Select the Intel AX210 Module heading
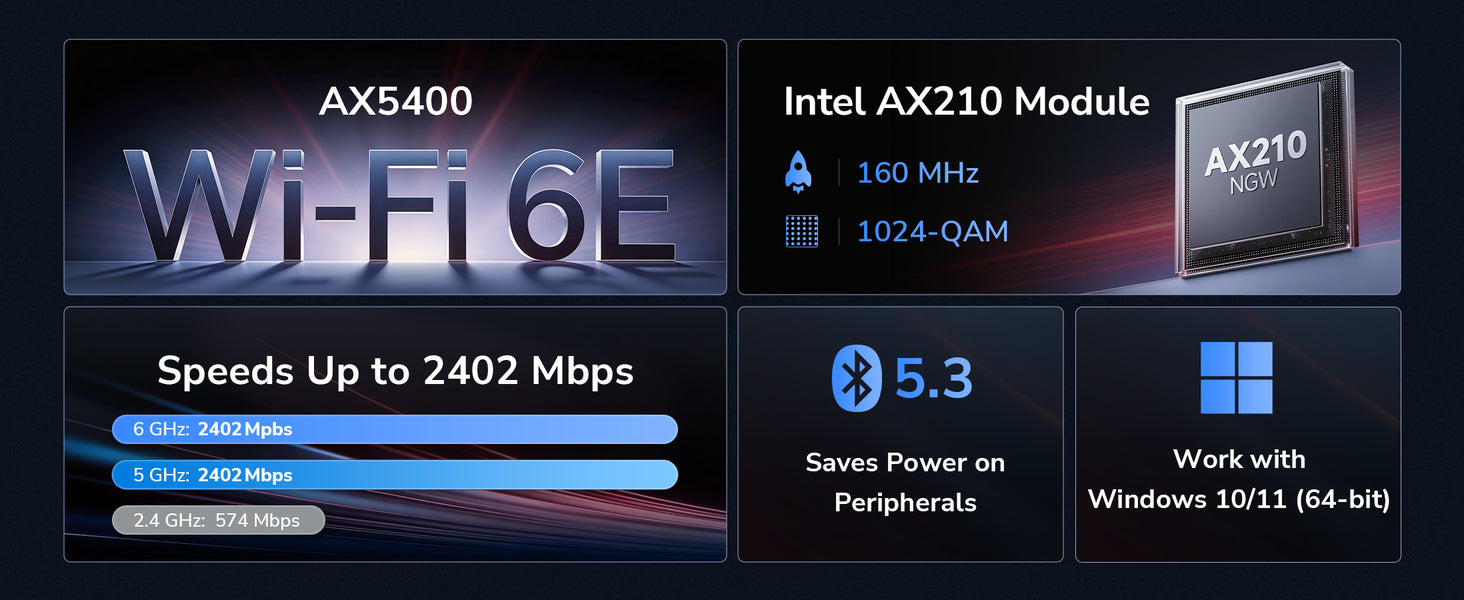Image resolution: width=1464 pixels, height=600 pixels. (x=966, y=102)
